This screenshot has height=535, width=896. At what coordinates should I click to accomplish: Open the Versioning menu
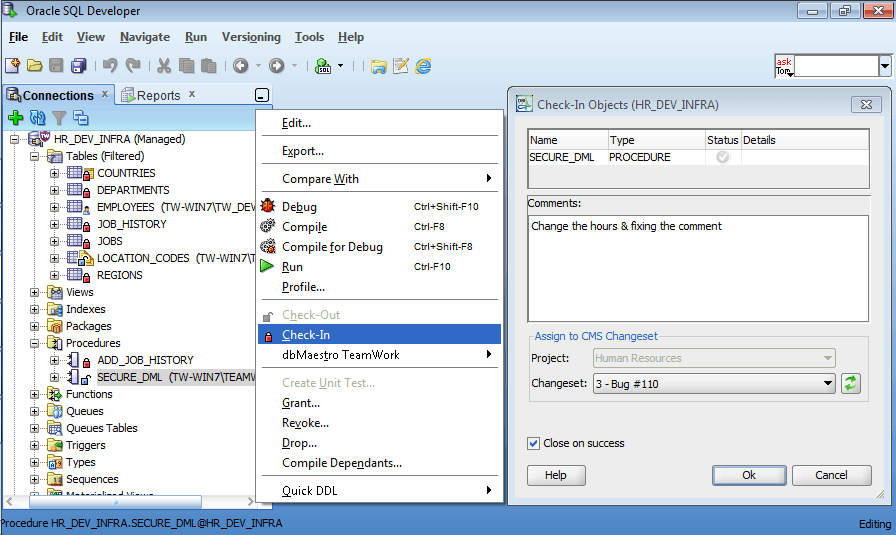[x=251, y=37]
